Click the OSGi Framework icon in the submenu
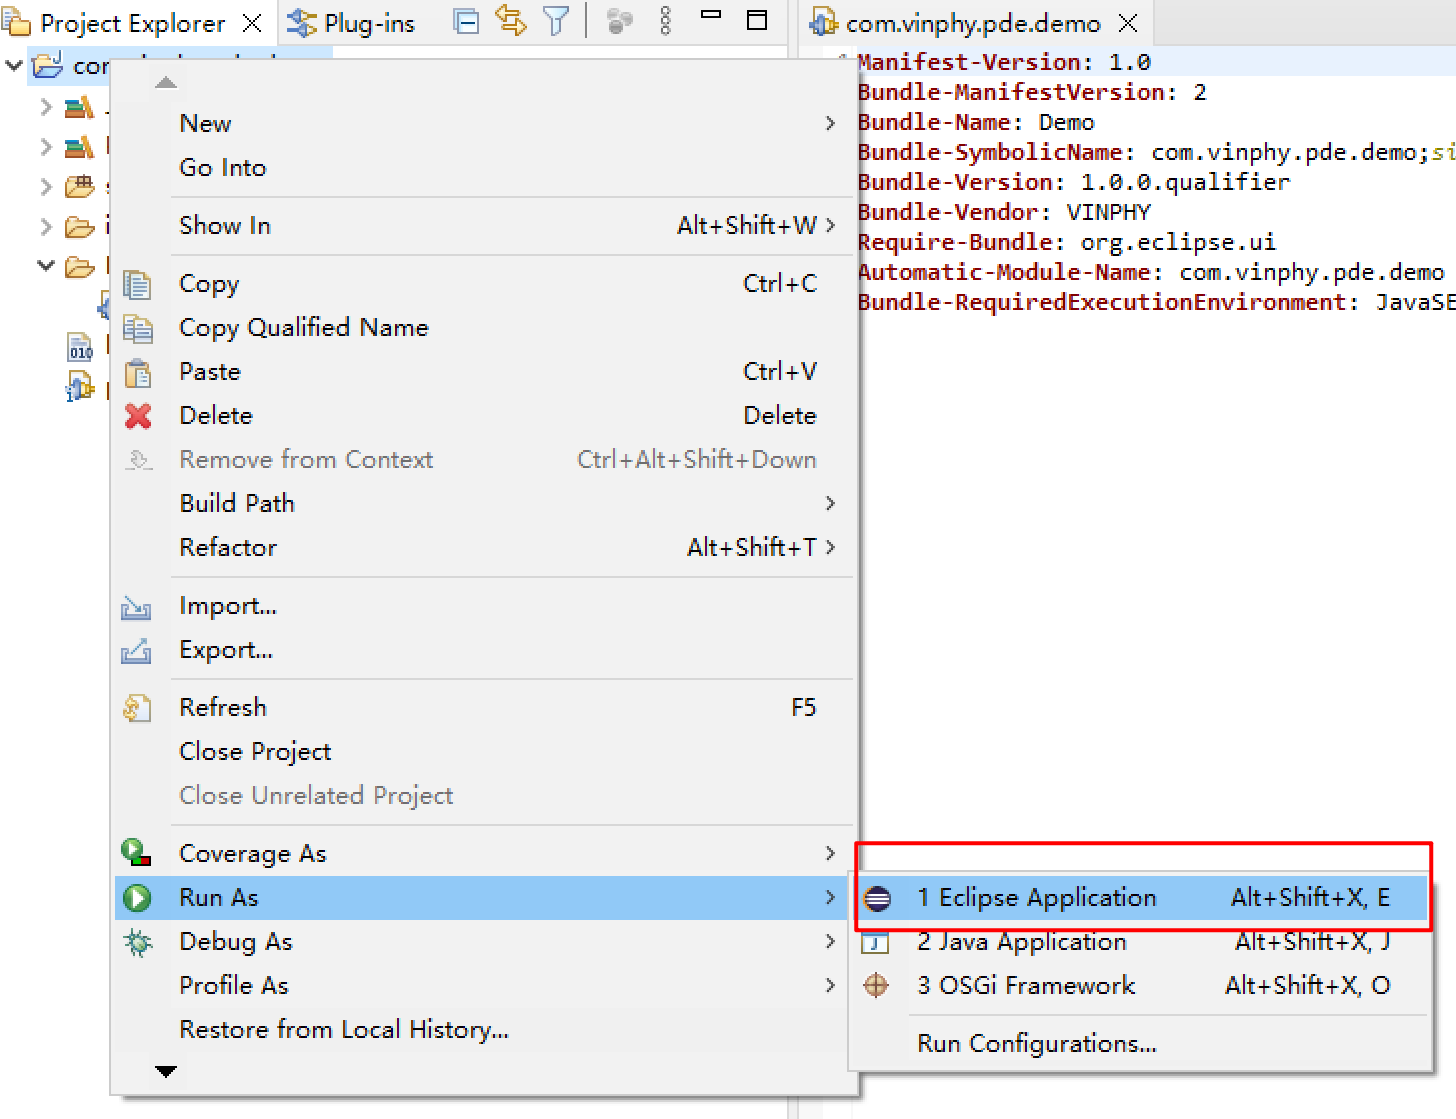 pyautogui.click(x=876, y=985)
